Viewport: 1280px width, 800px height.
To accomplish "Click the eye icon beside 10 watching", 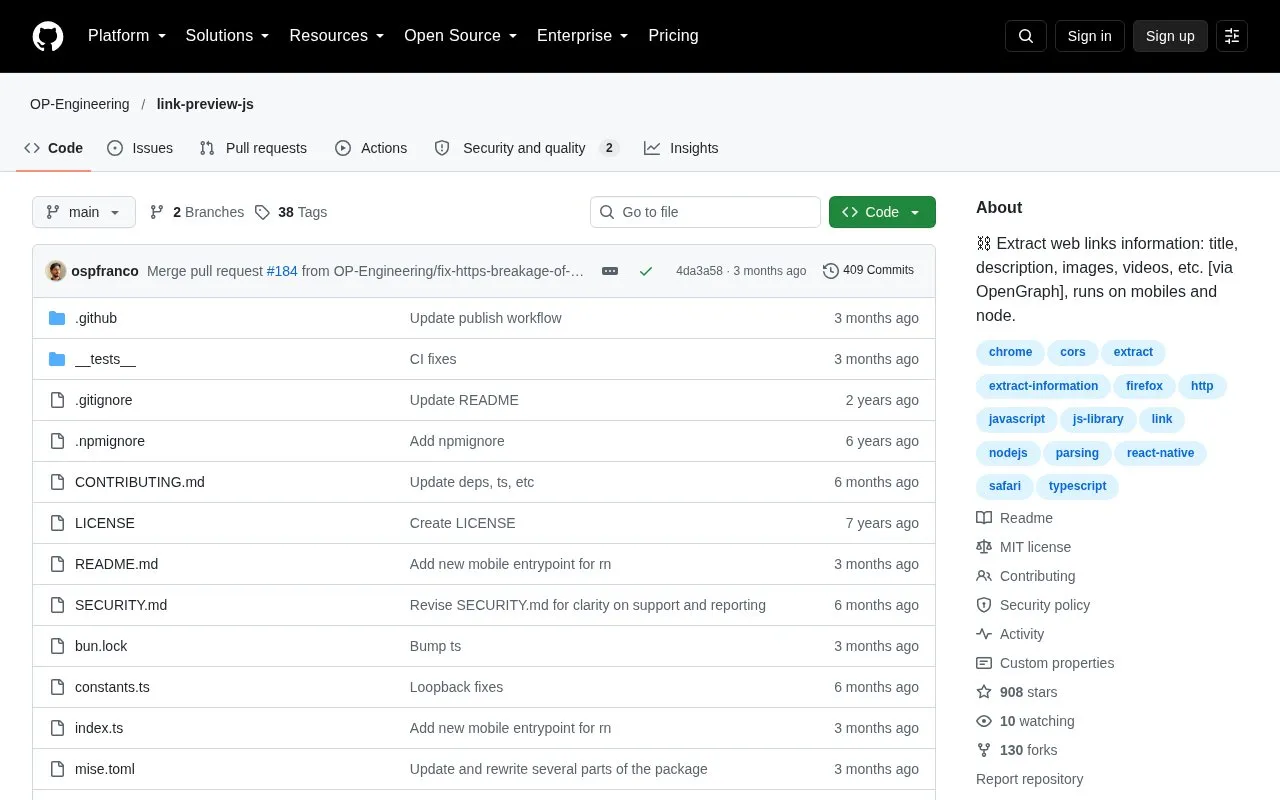I will pos(984,721).
